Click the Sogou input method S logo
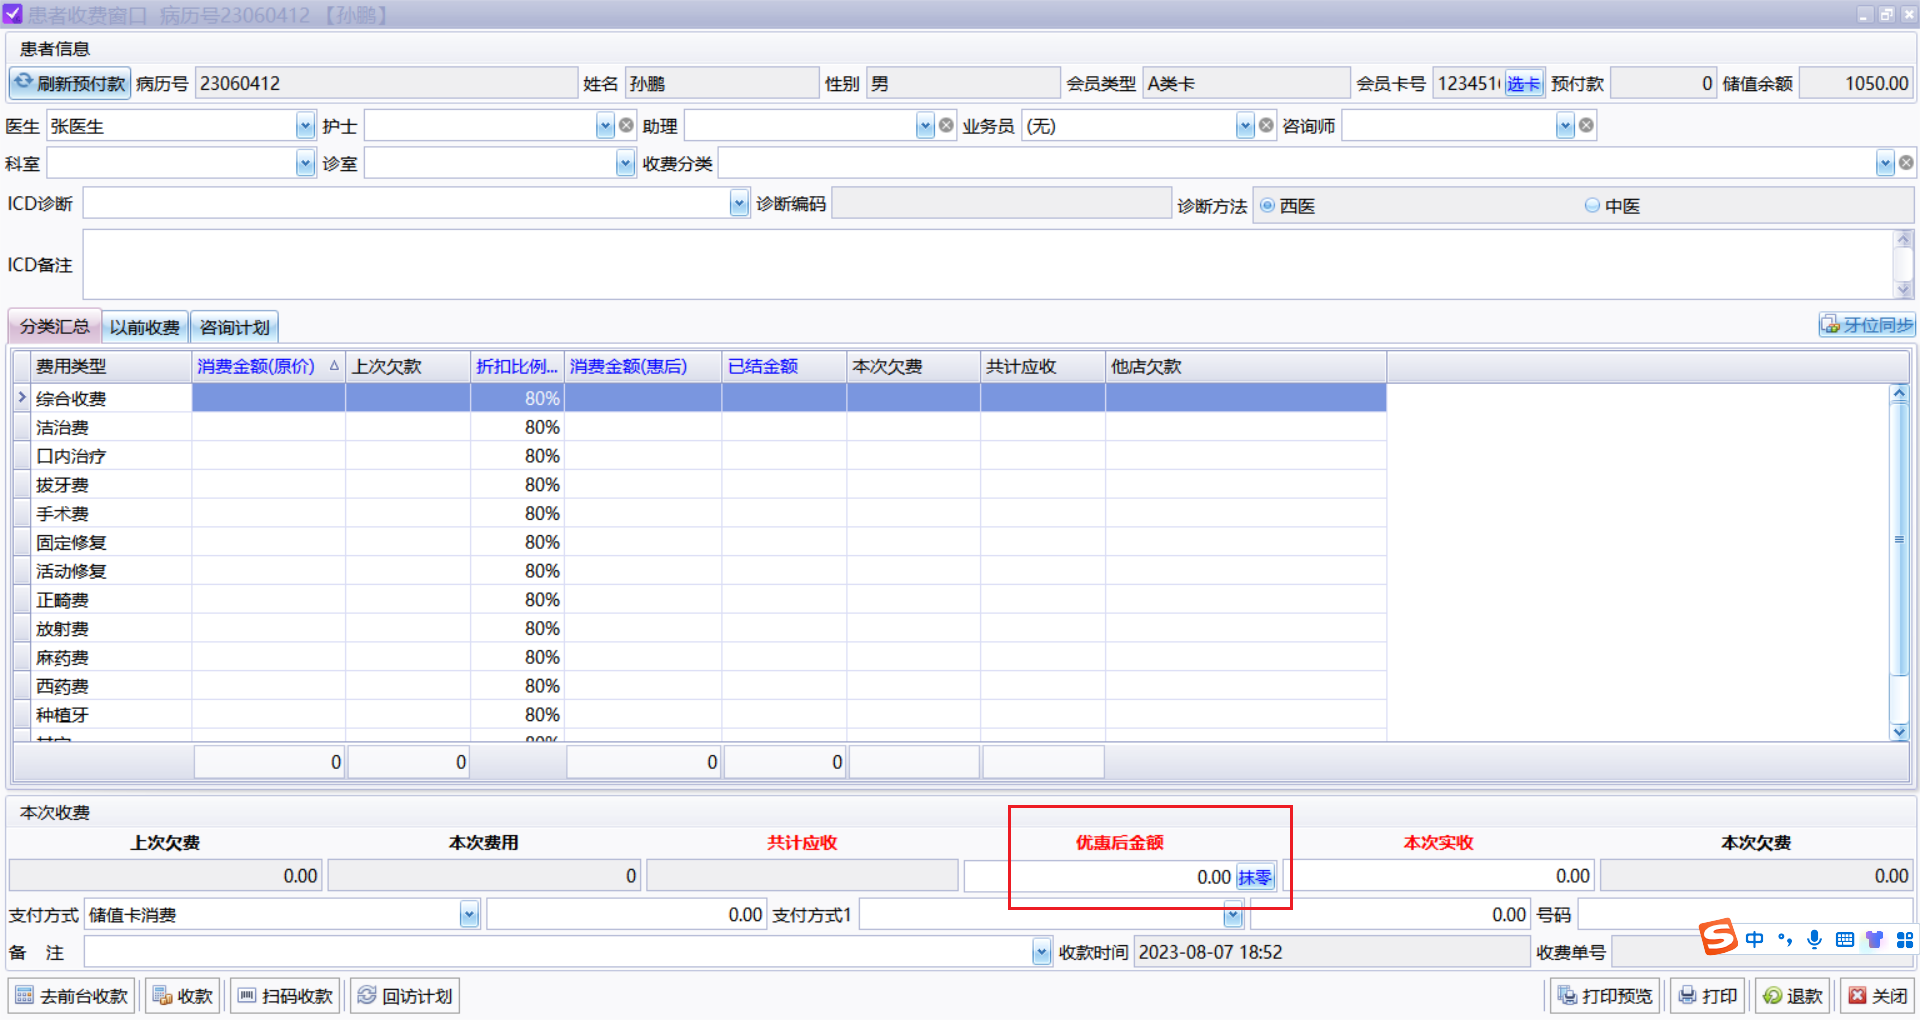Image resolution: width=1920 pixels, height=1020 pixels. click(1718, 937)
